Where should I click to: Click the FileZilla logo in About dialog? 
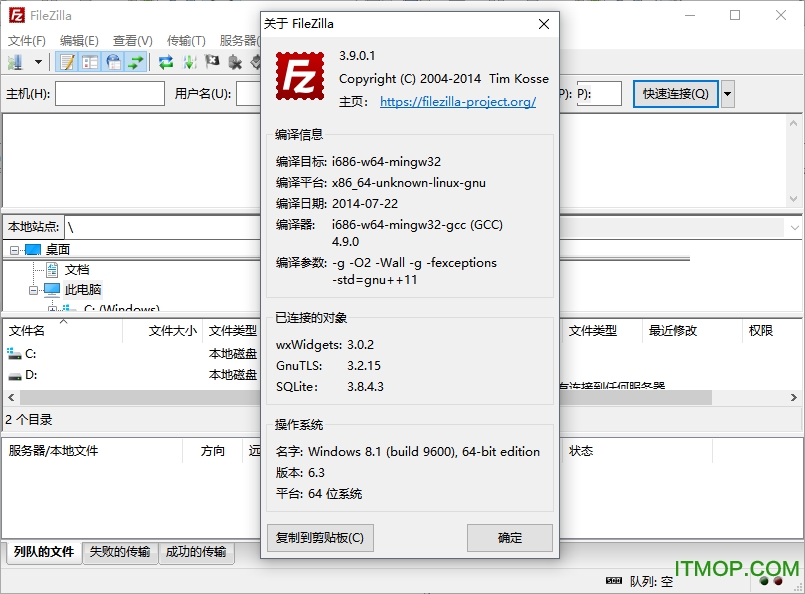[x=300, y=76]
